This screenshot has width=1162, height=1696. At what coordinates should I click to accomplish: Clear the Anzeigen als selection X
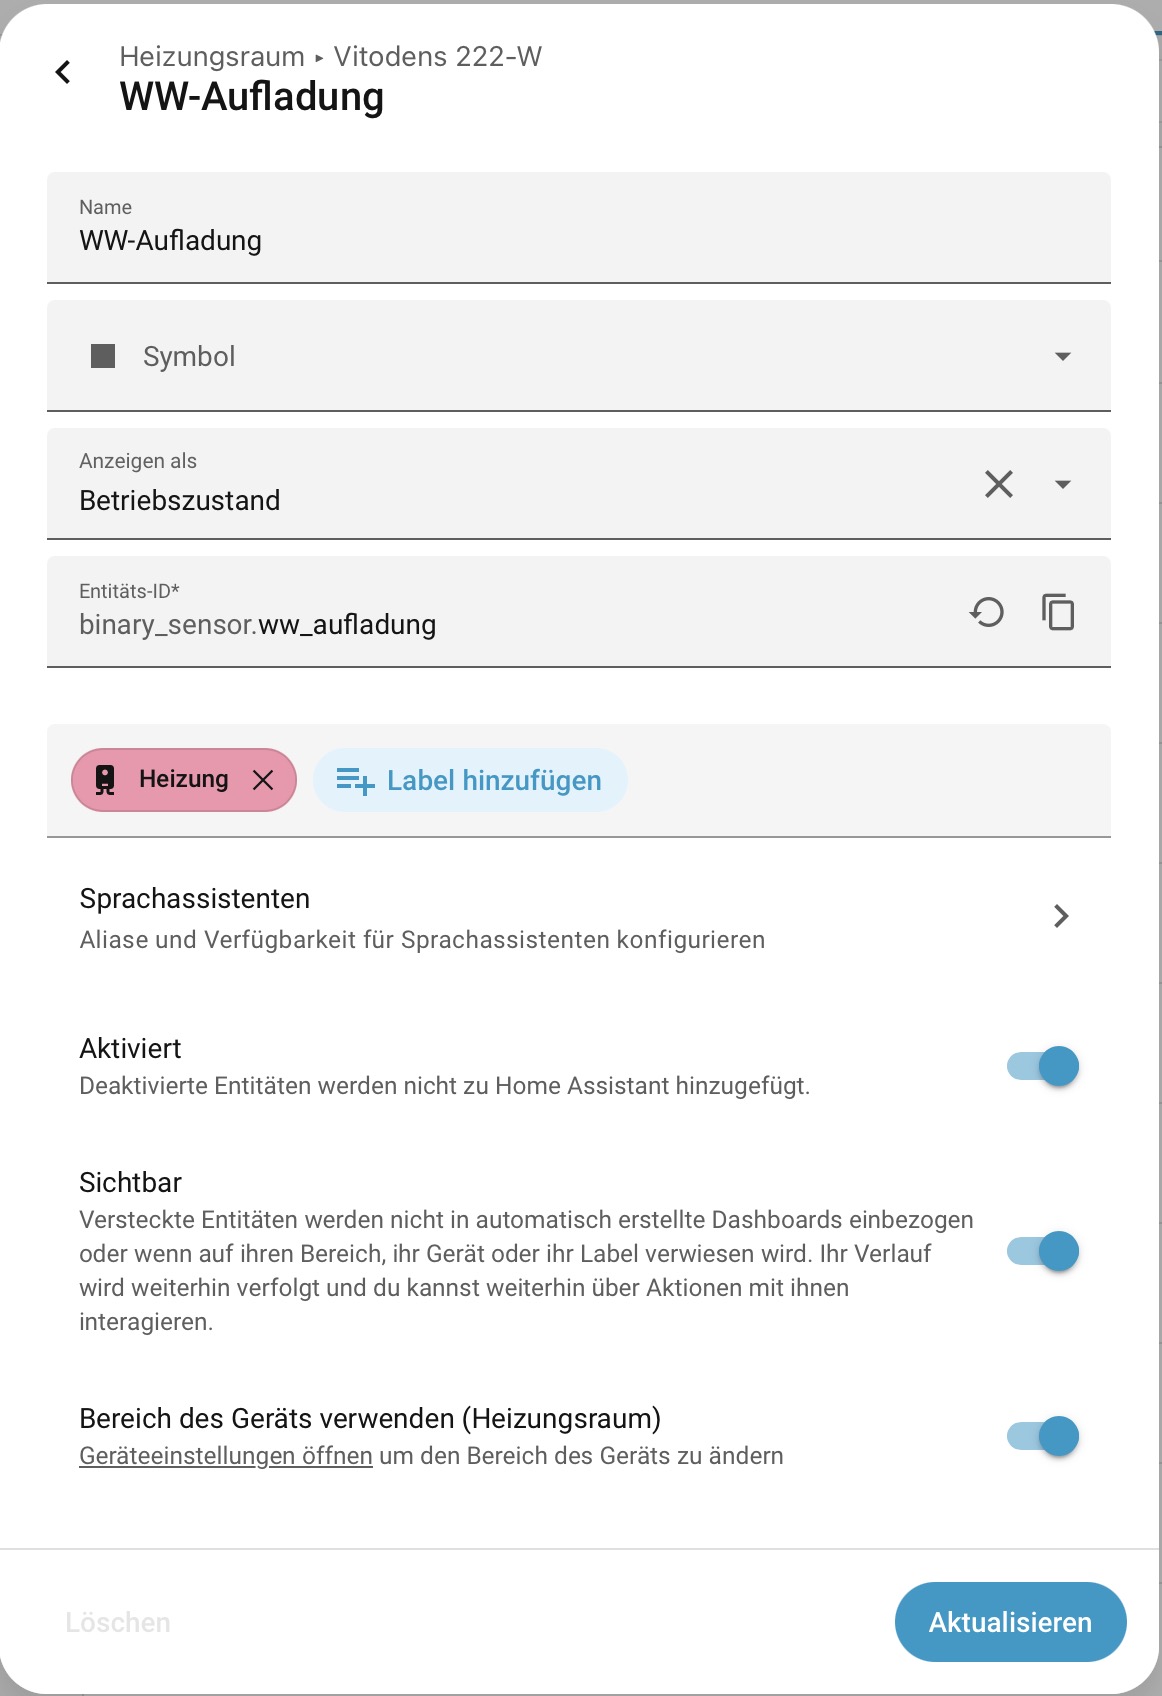tap(998, 484)
